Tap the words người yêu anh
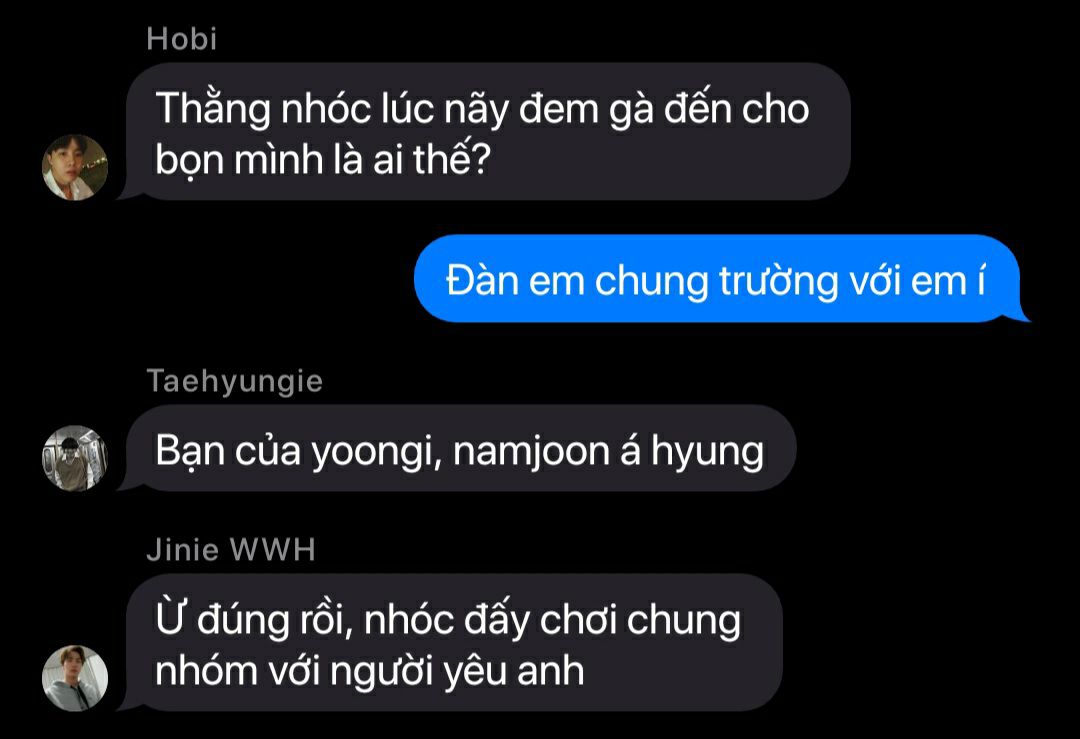This screenshot has width=1080, height=739. tap(457, 672)
